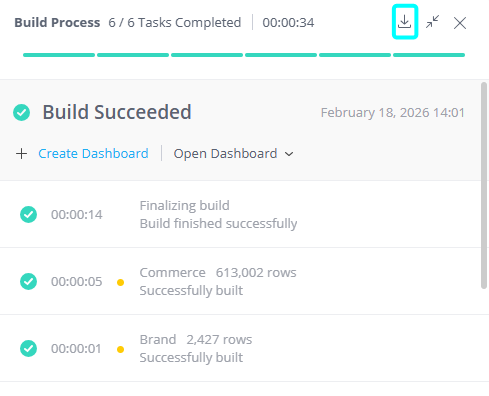Click the yellow dot on Brand row
This screenshot has height=396, width=489.
click(x=121, y=349)
